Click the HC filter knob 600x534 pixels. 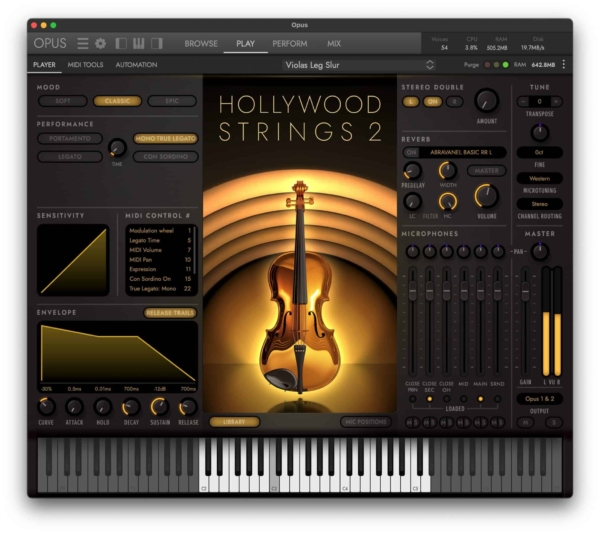tap(447, 201)
